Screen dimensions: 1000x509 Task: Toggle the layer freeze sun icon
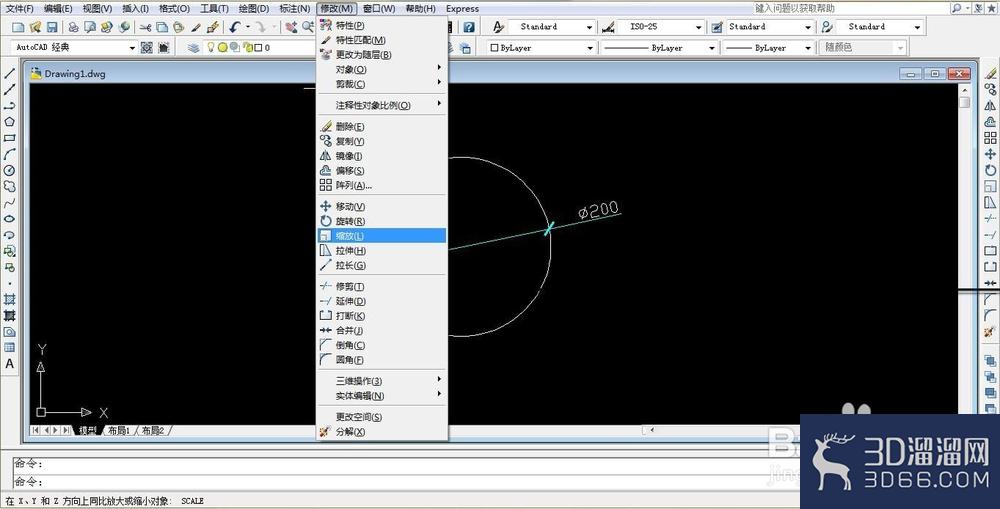click(223, 47)
